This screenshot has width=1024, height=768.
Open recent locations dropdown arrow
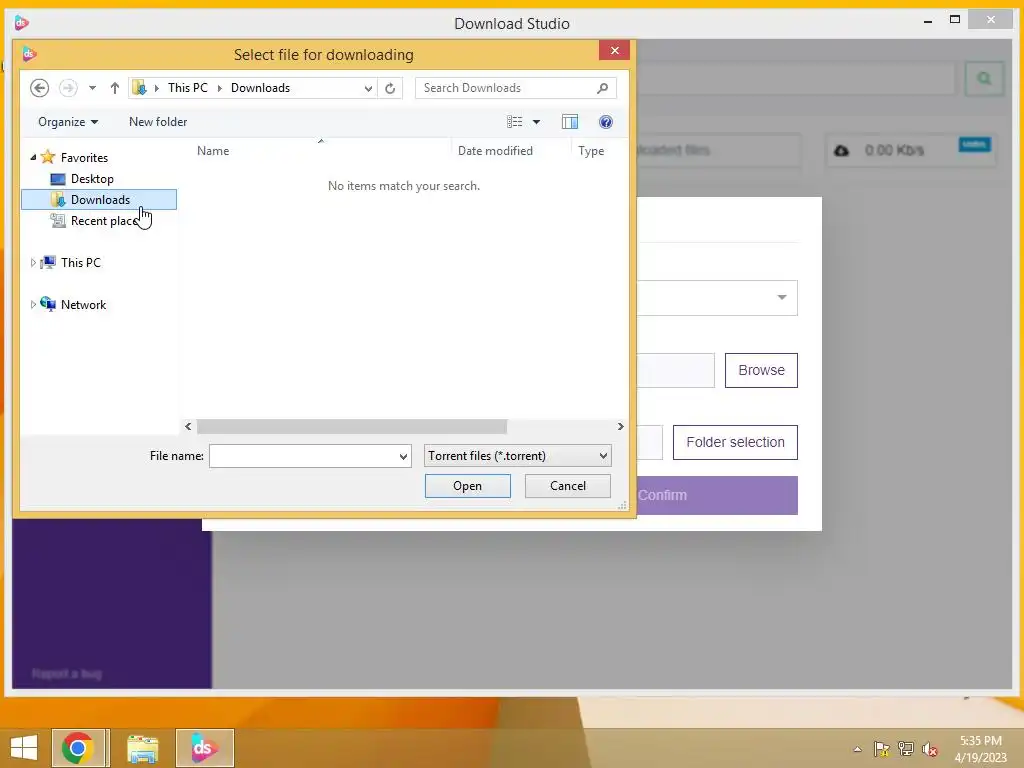point(92,88)
